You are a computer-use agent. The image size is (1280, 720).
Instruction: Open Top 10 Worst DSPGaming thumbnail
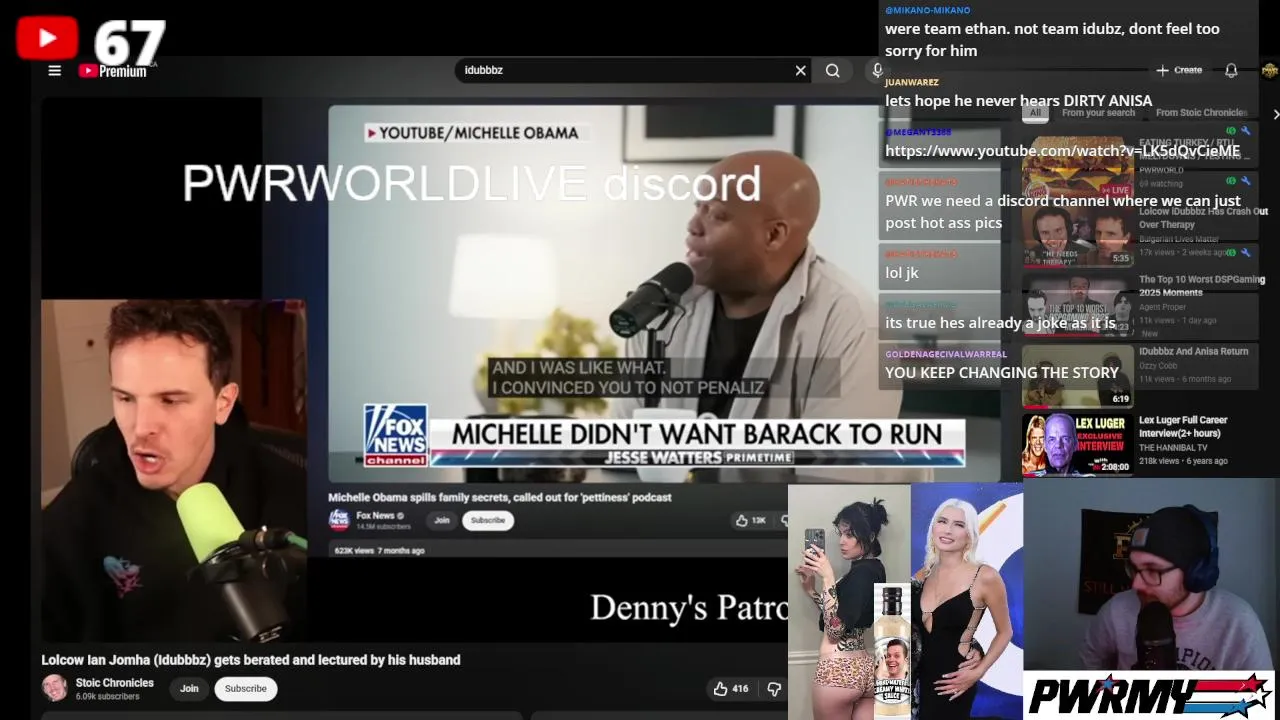point(1077,306)
